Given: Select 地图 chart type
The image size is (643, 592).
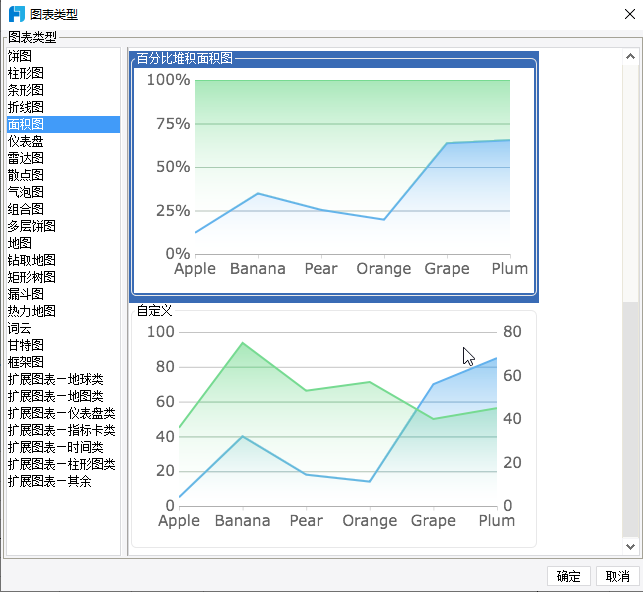Looking at the screenshot, I should tap(64, 244).
